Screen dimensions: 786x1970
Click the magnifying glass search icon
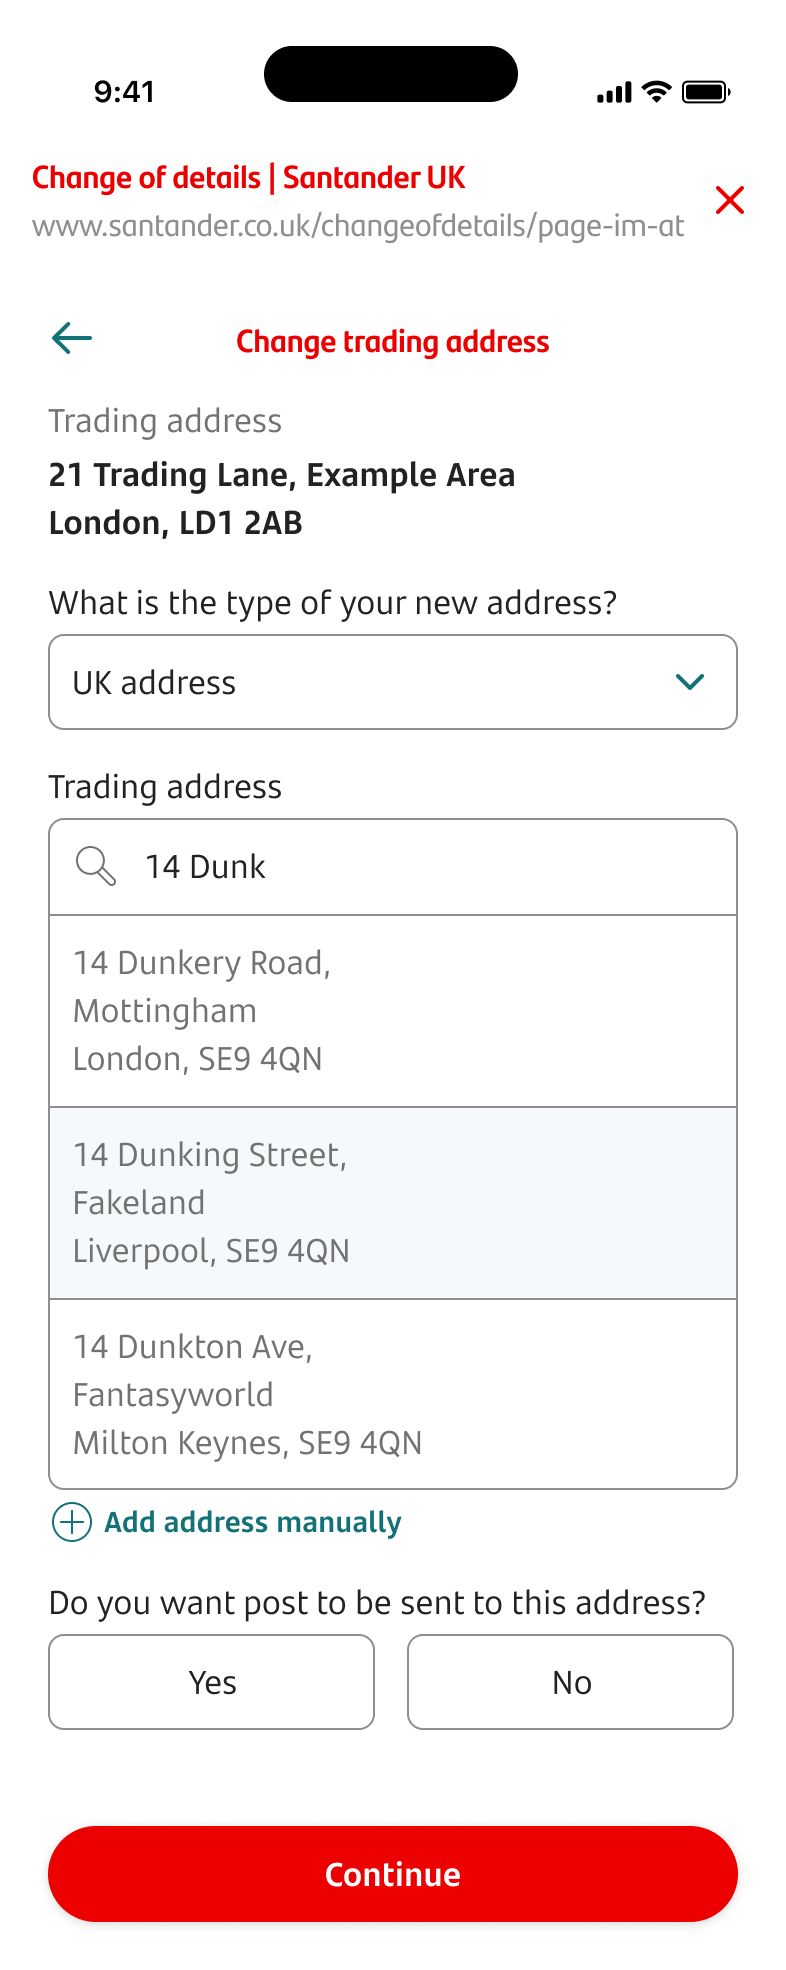pyautogui.click(x=96, y=866)
